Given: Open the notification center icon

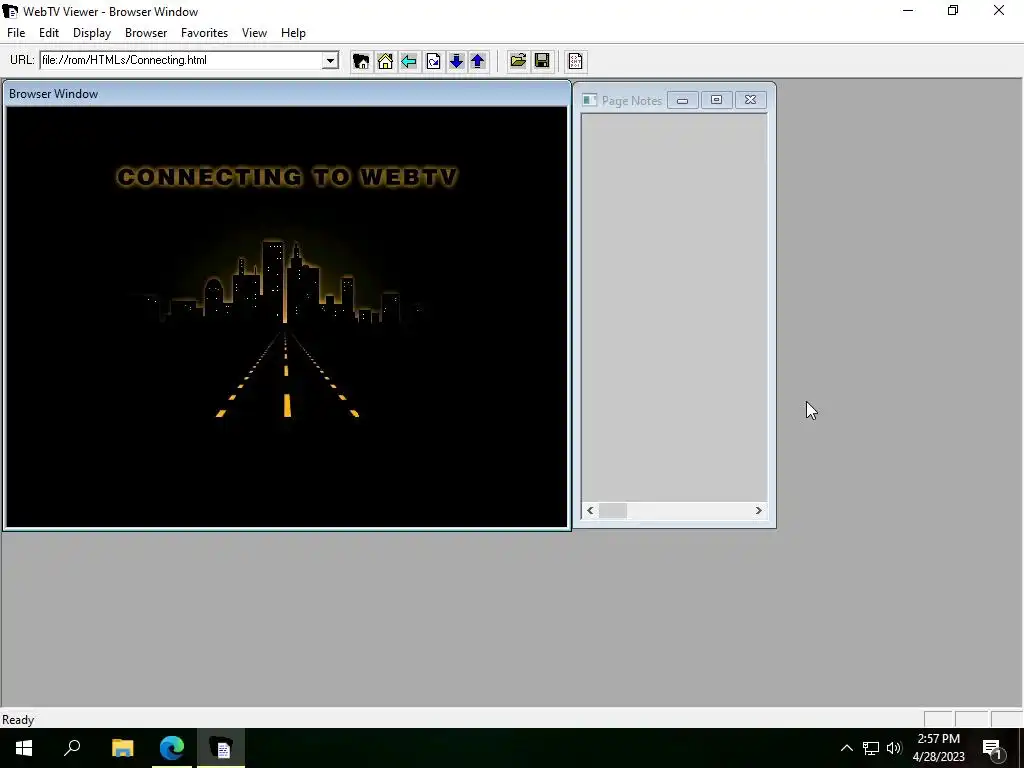Looking at the screenshot, I should tap(992, 748).
